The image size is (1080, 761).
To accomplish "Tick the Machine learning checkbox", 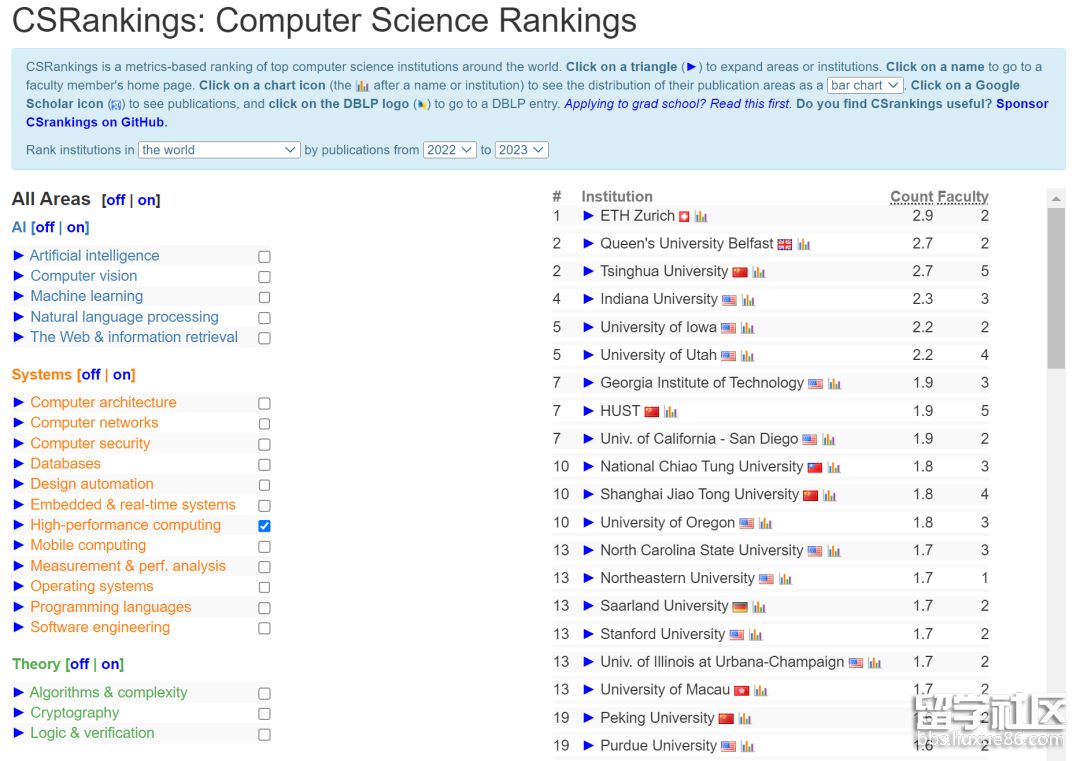I will click(x=264, y=298).
